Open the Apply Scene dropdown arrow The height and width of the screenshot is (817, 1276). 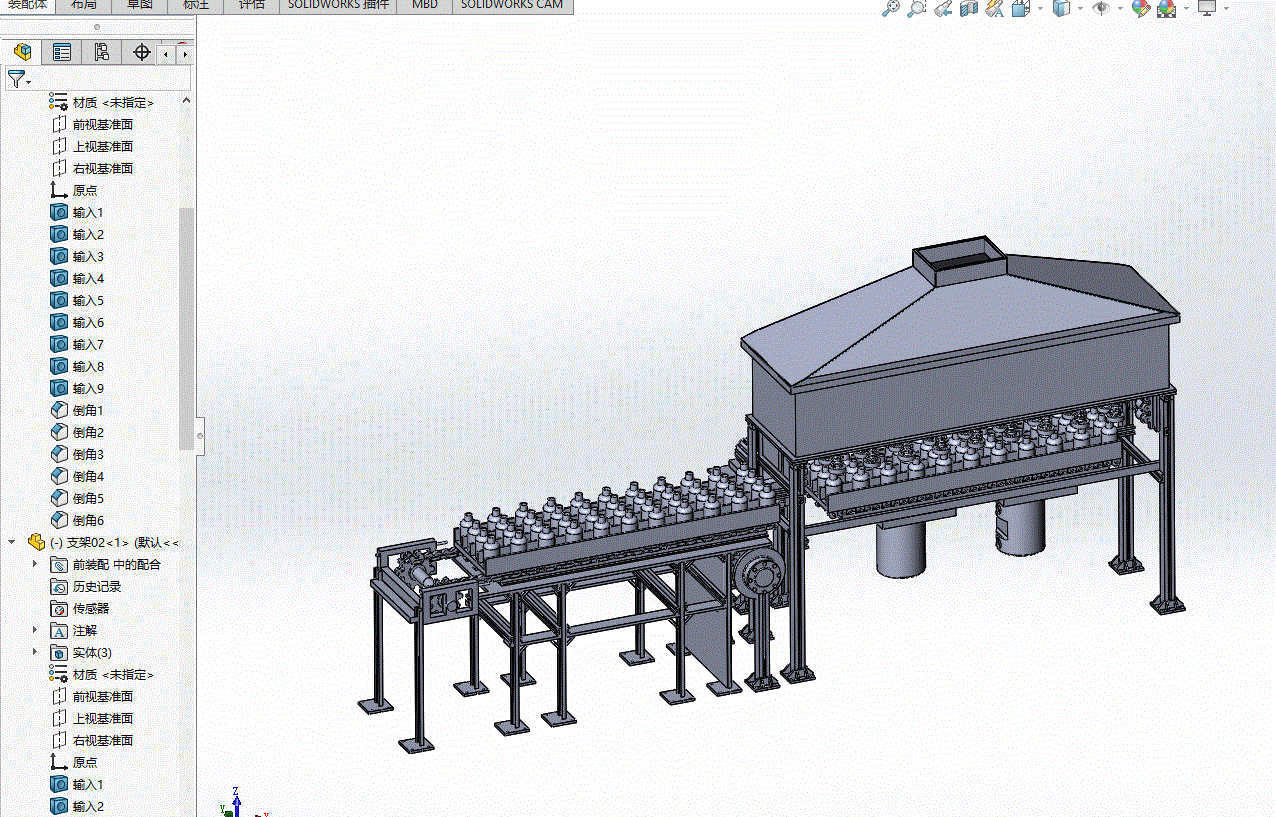coord(1186,8)
